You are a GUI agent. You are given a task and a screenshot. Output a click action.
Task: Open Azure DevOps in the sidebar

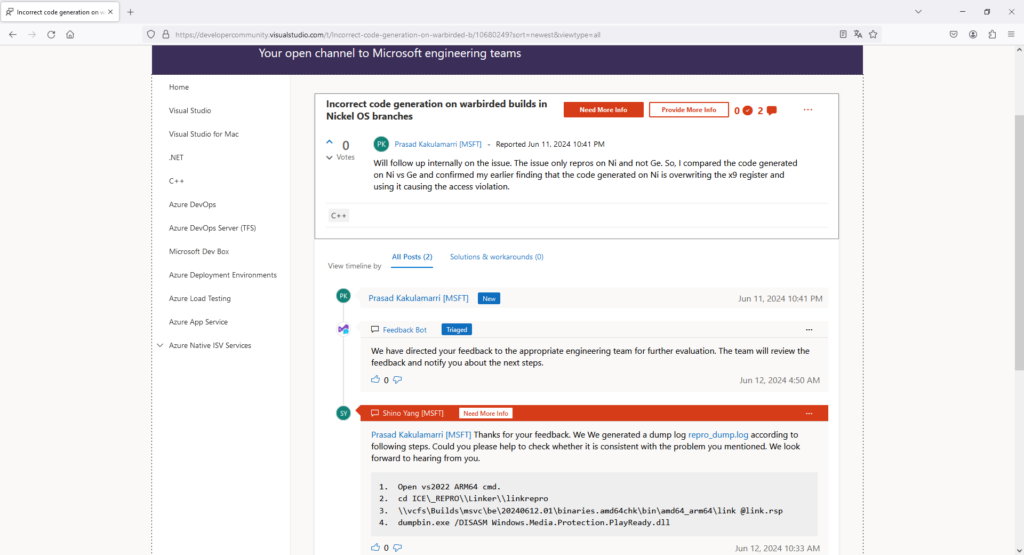(x=192, y=204)
